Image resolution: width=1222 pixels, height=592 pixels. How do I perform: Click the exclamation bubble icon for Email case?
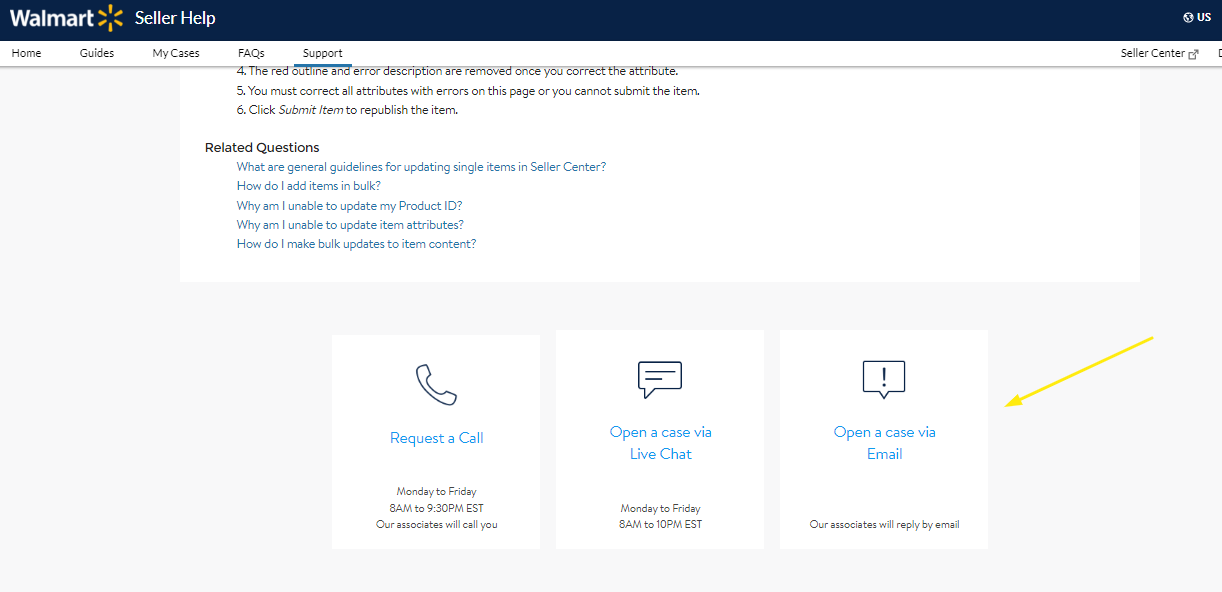point(884,380)
